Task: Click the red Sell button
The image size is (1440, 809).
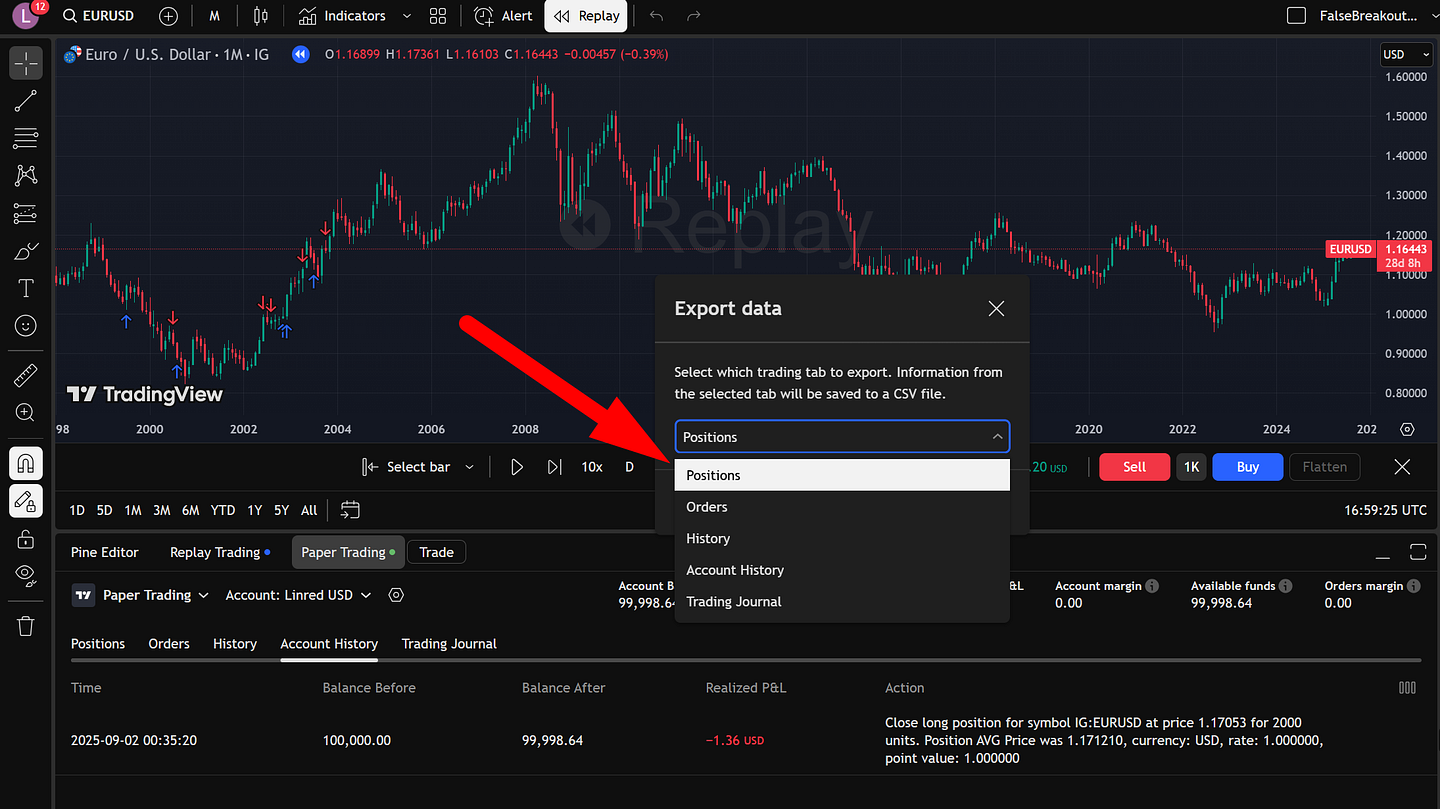Action: [x=1134, y=467]
